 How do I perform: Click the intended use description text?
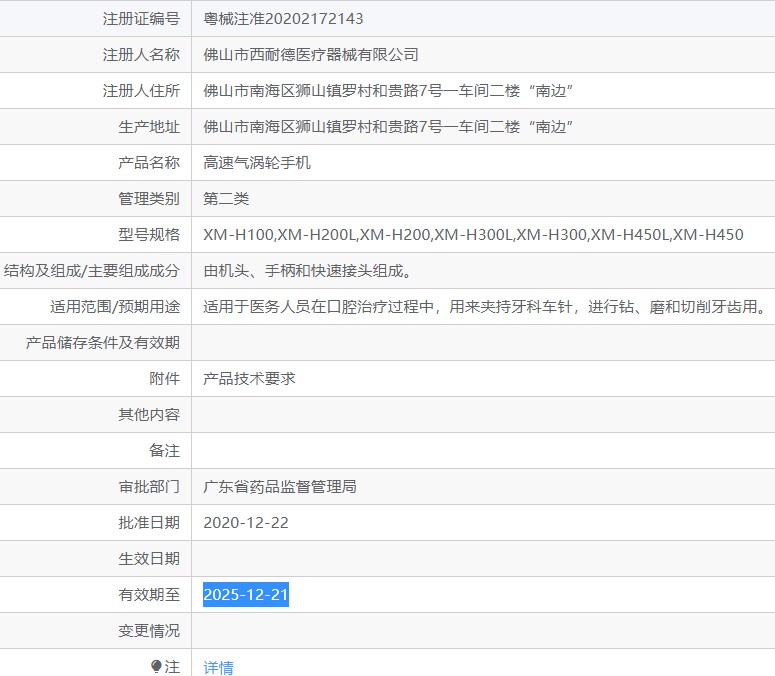pyautogui.click(x=484, y=306)
